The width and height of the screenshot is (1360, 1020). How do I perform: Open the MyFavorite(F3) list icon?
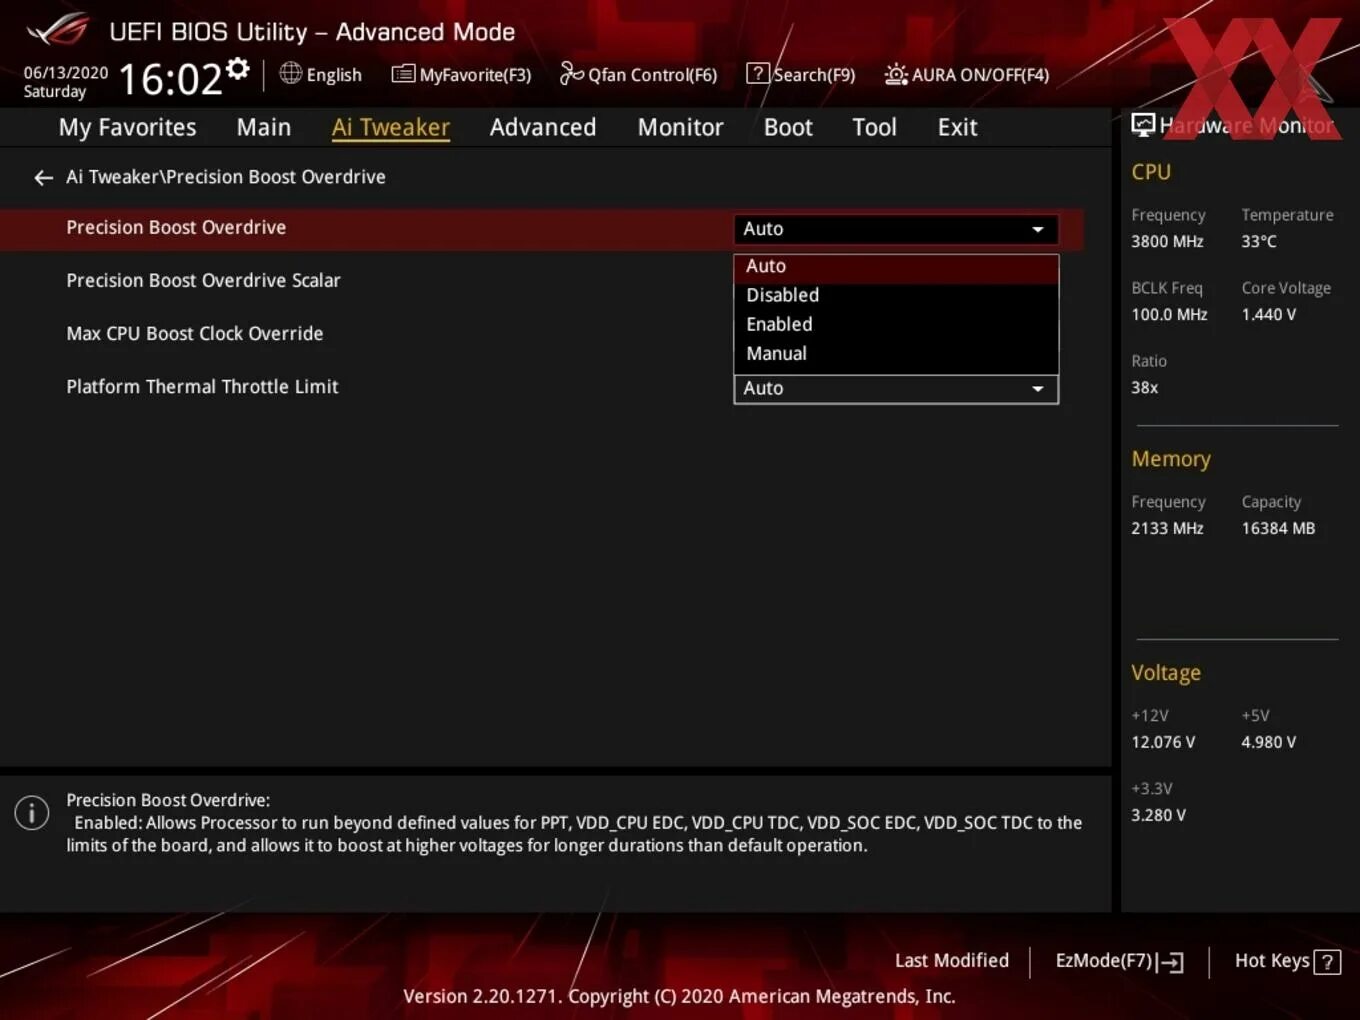click(x=403, y=73)
